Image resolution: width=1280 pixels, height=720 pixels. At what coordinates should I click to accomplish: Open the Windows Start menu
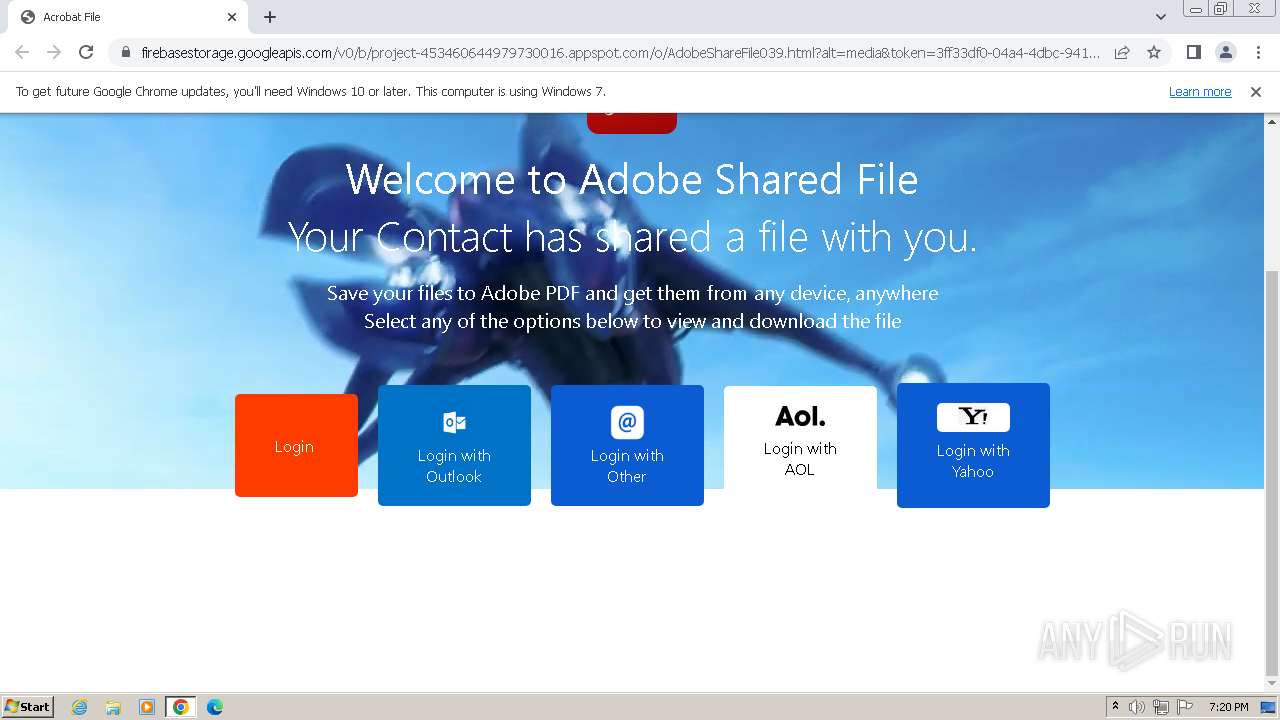pyautogui.click(x=27, y=706)
